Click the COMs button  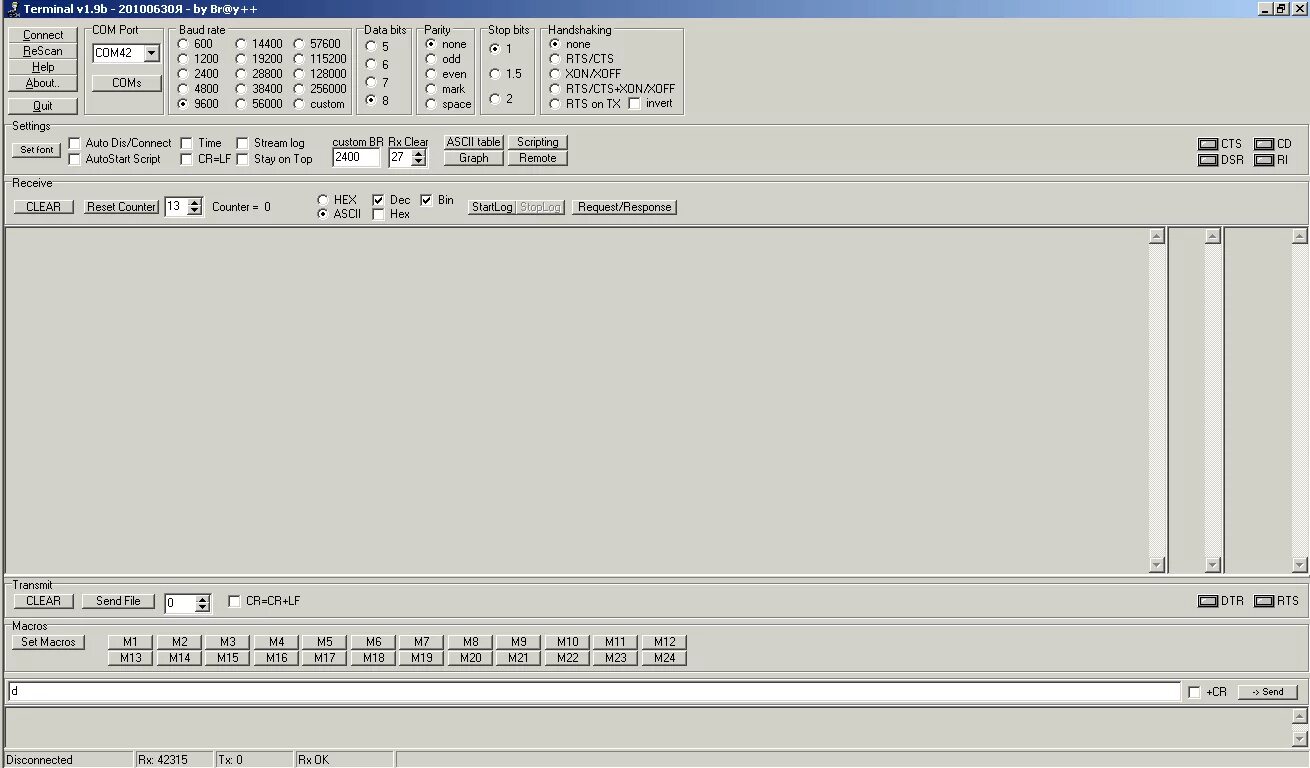[x=127, y=83]
